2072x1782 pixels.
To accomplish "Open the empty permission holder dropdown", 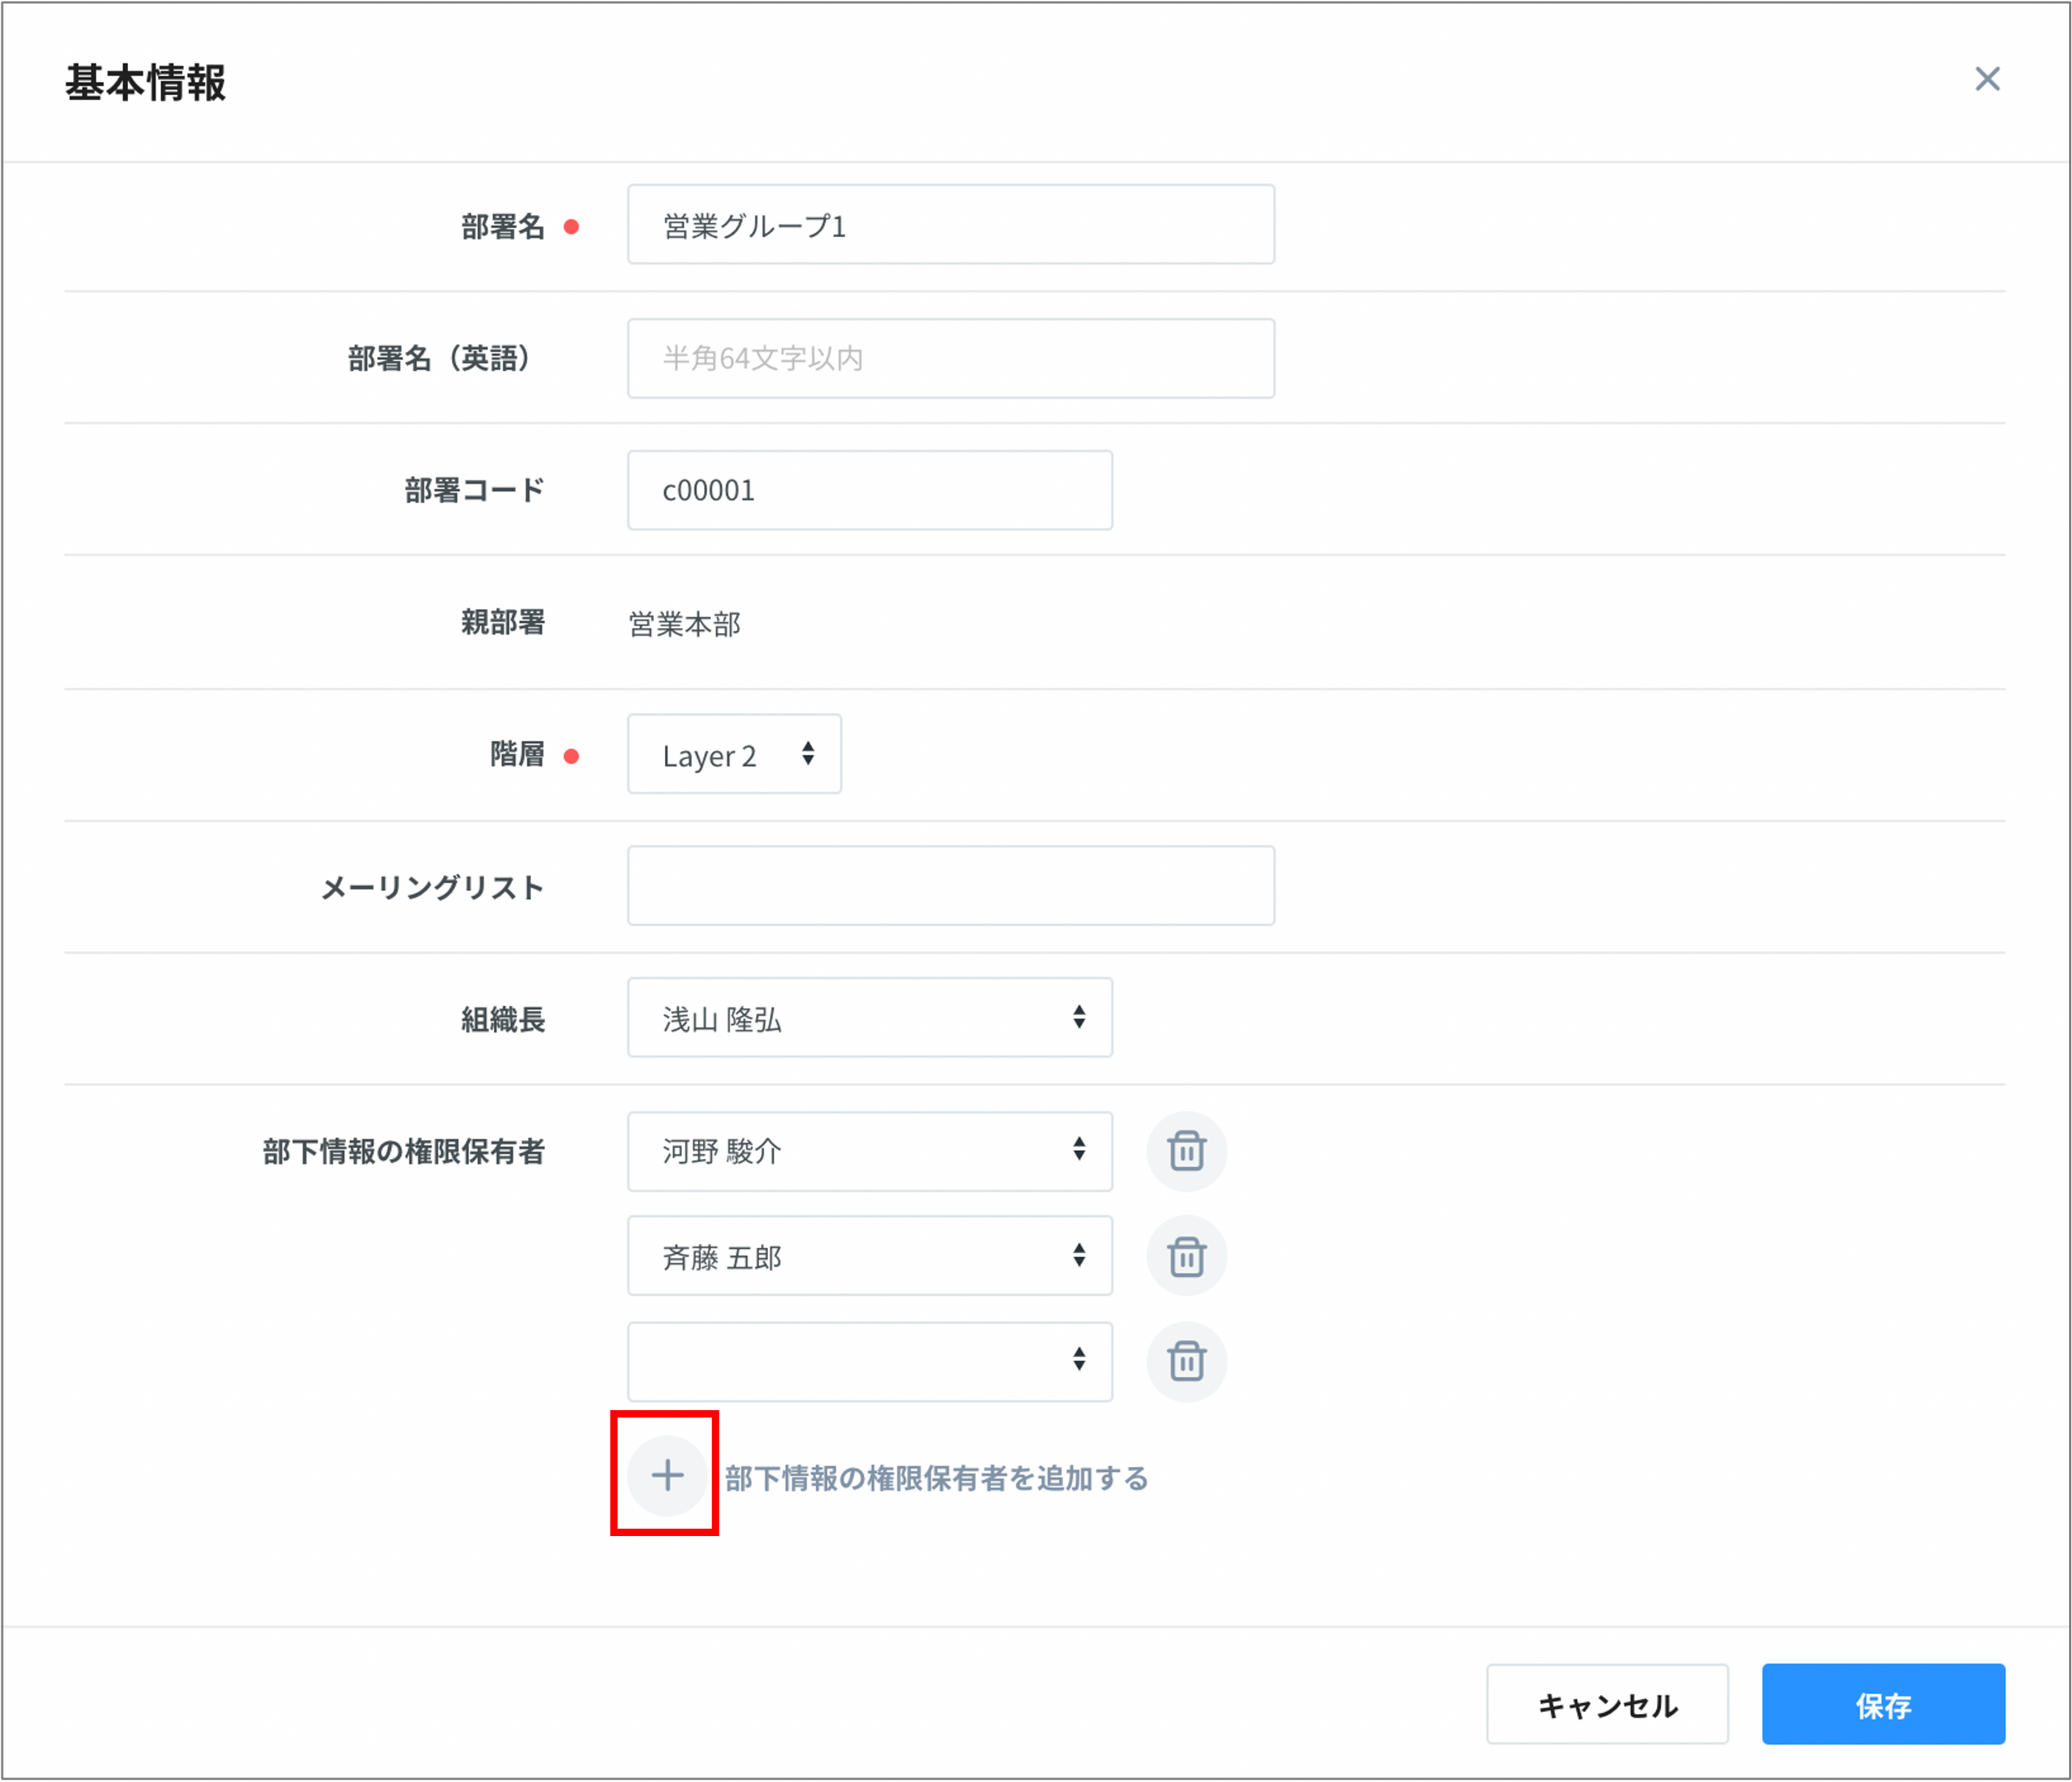I will click(x=869, y=1361).
